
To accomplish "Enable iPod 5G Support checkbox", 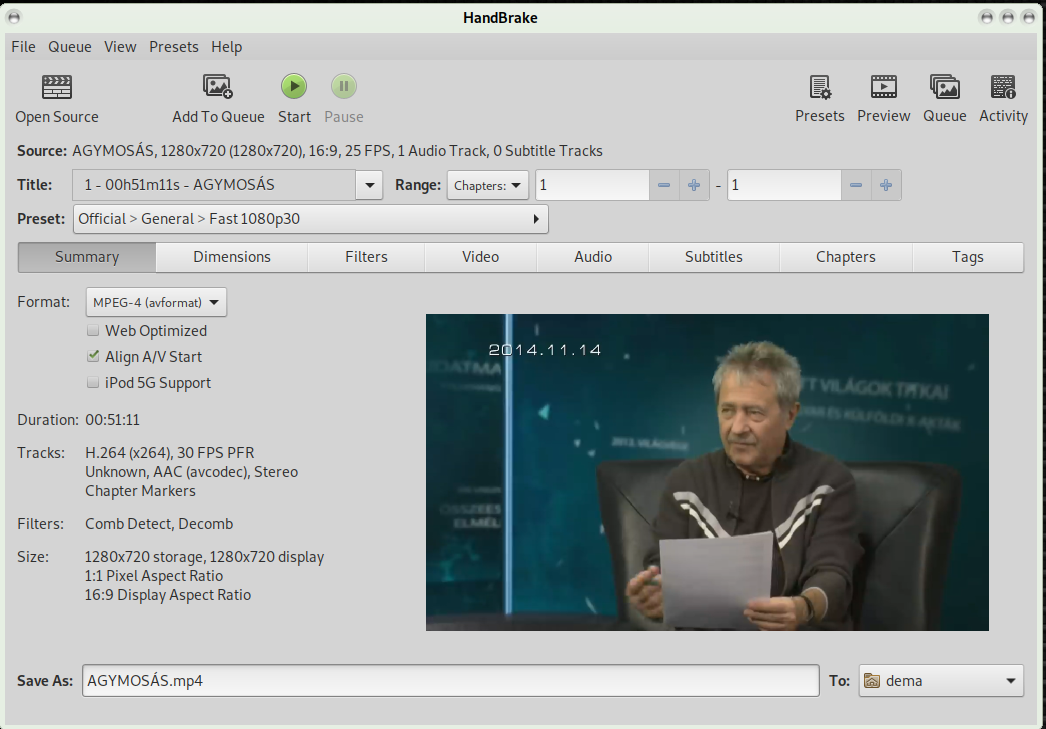I will click(93, 383).
